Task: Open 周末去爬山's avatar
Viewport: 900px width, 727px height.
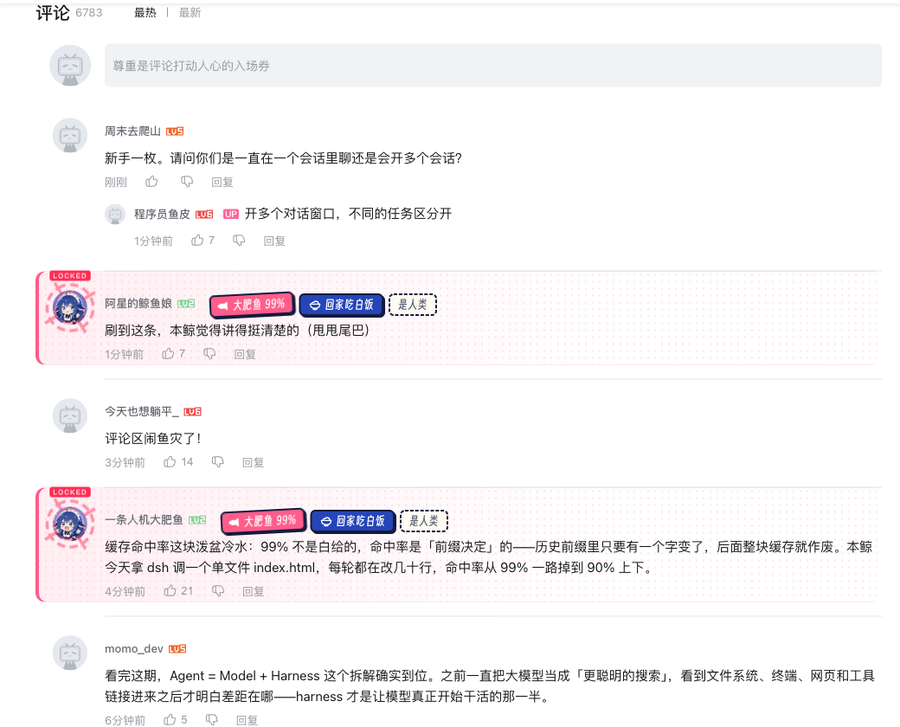Action: coord(70,136)
